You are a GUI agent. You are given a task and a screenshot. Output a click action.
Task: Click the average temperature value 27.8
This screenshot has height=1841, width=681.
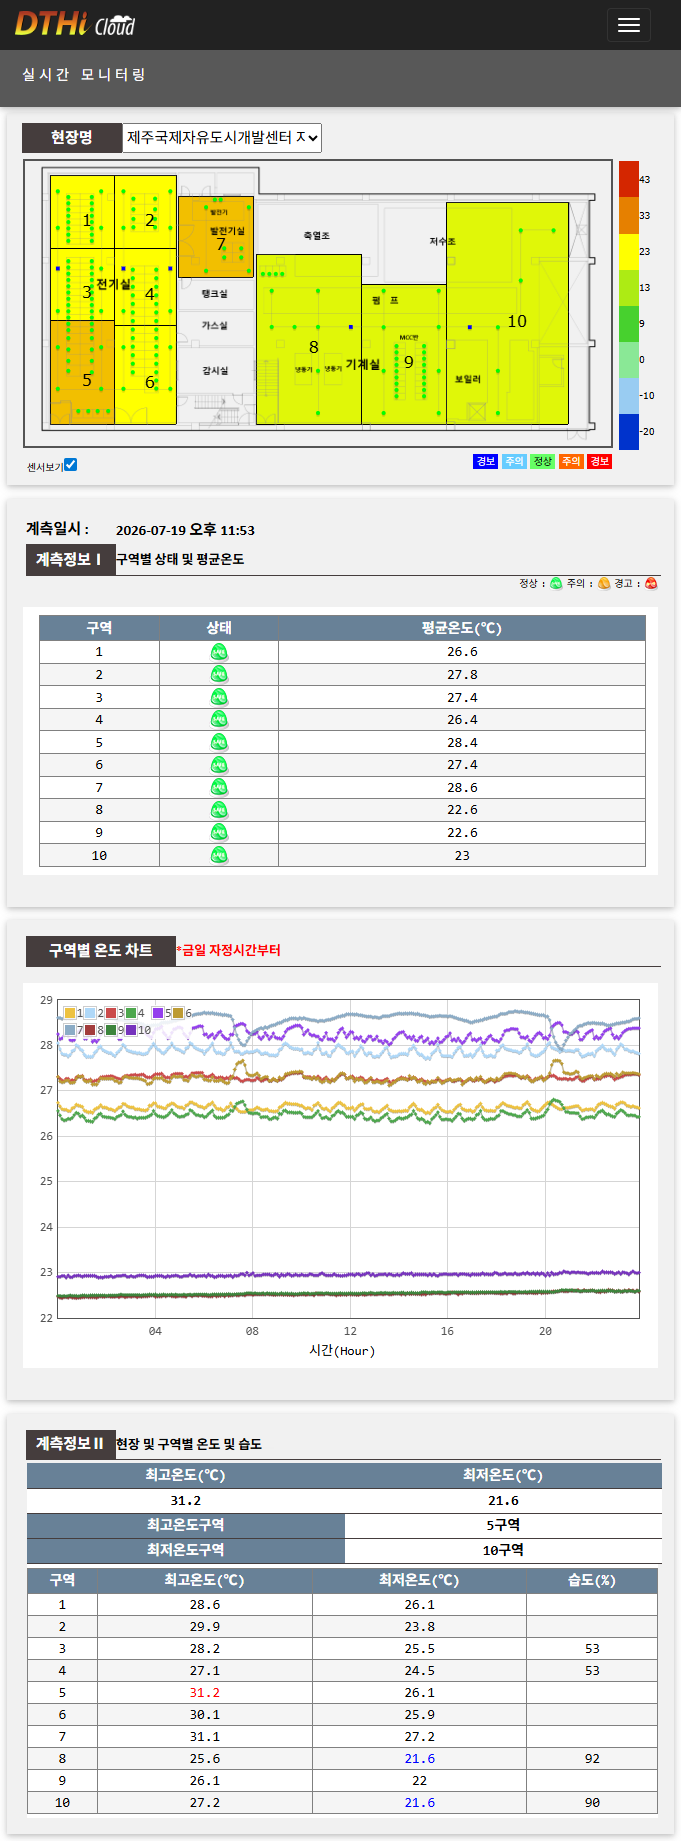462,675
